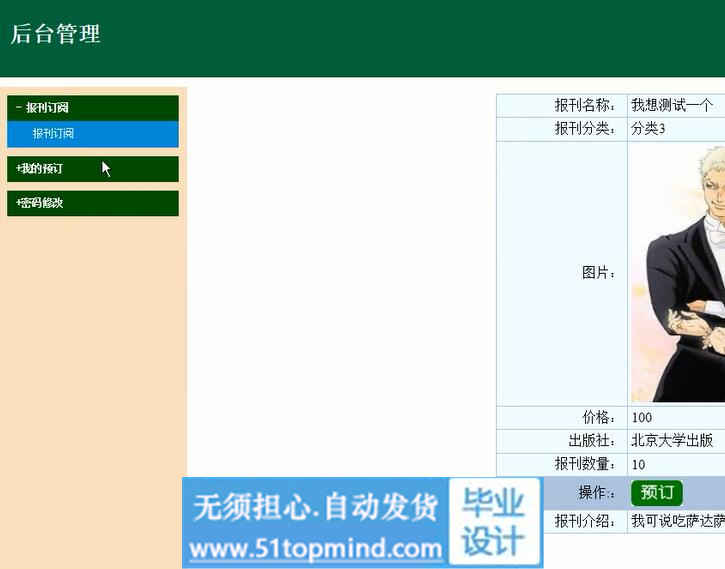Click the green 预订 button

(657, 493)
